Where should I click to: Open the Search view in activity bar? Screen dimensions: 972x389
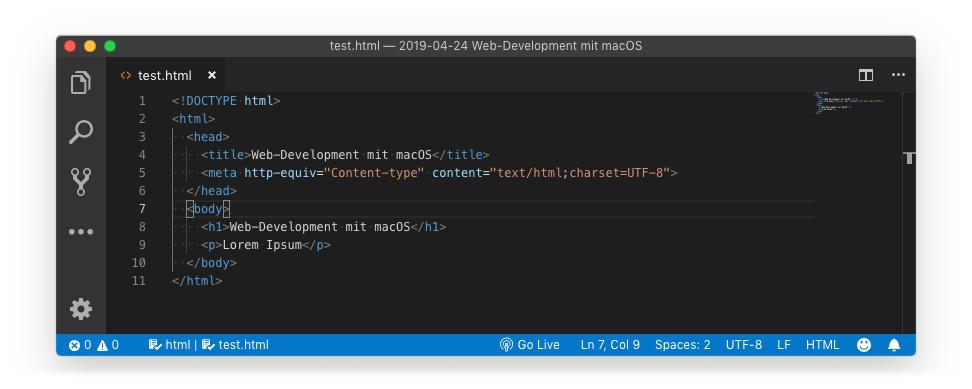[x=81, y=132]
